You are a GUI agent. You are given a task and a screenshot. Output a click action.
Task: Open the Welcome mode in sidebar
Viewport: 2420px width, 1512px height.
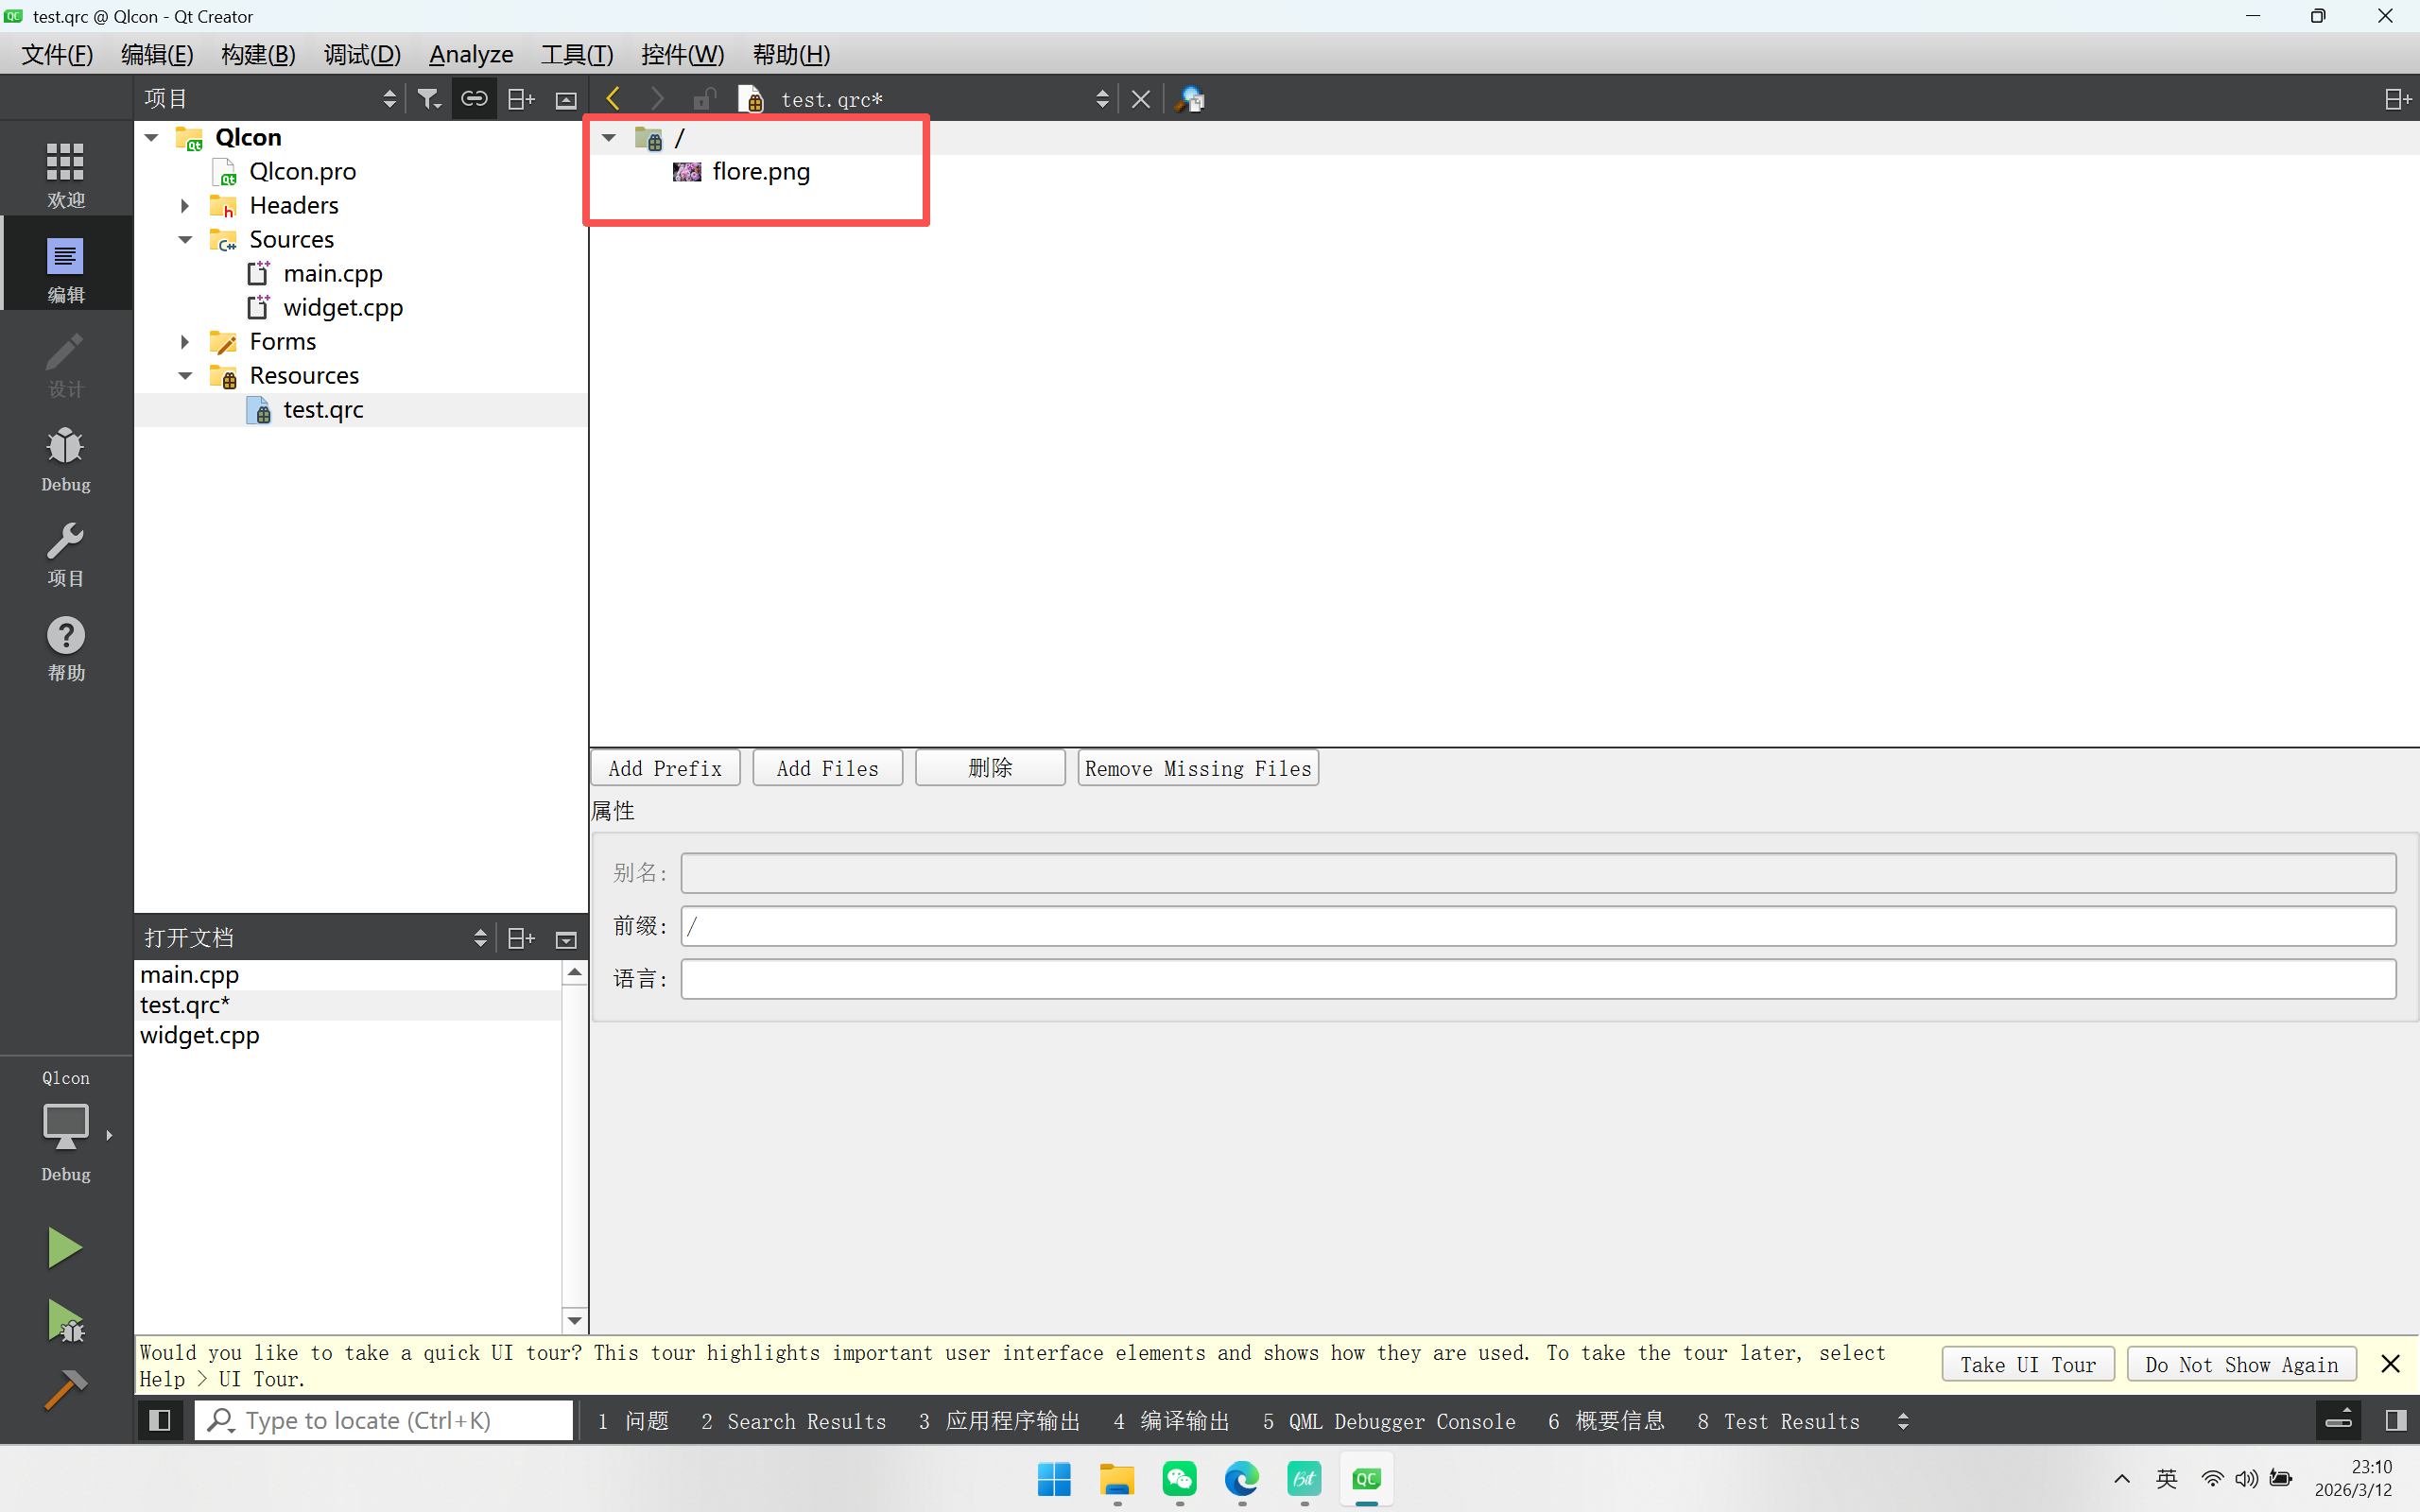tap(65, 173)
